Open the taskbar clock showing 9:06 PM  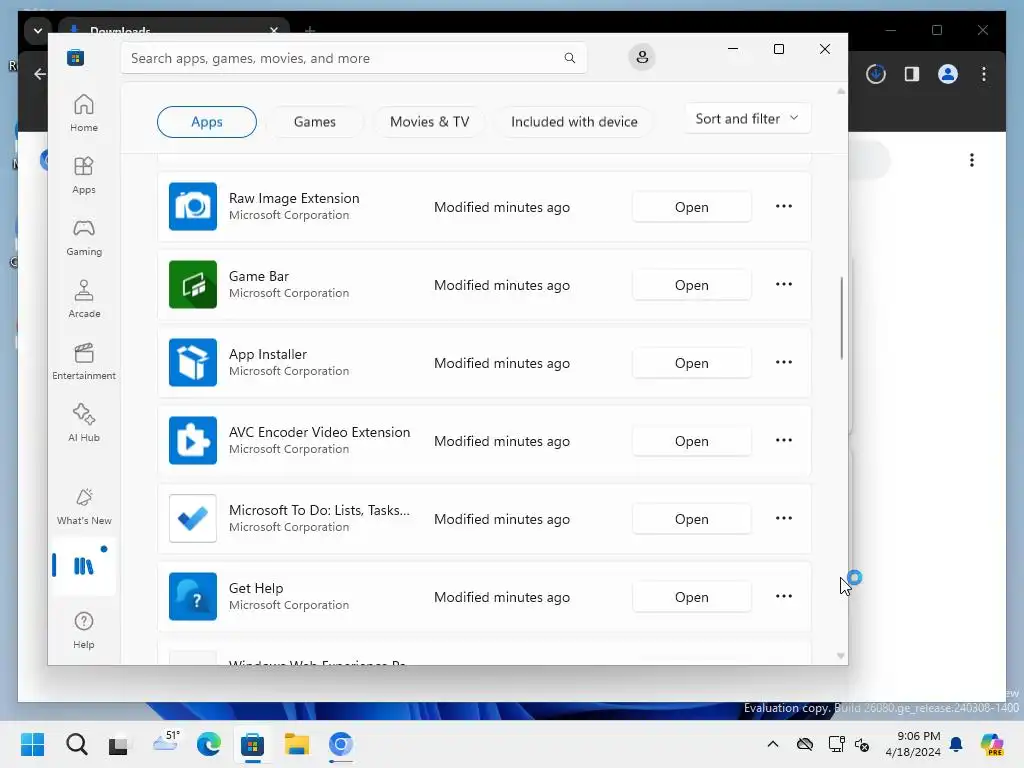913,744
